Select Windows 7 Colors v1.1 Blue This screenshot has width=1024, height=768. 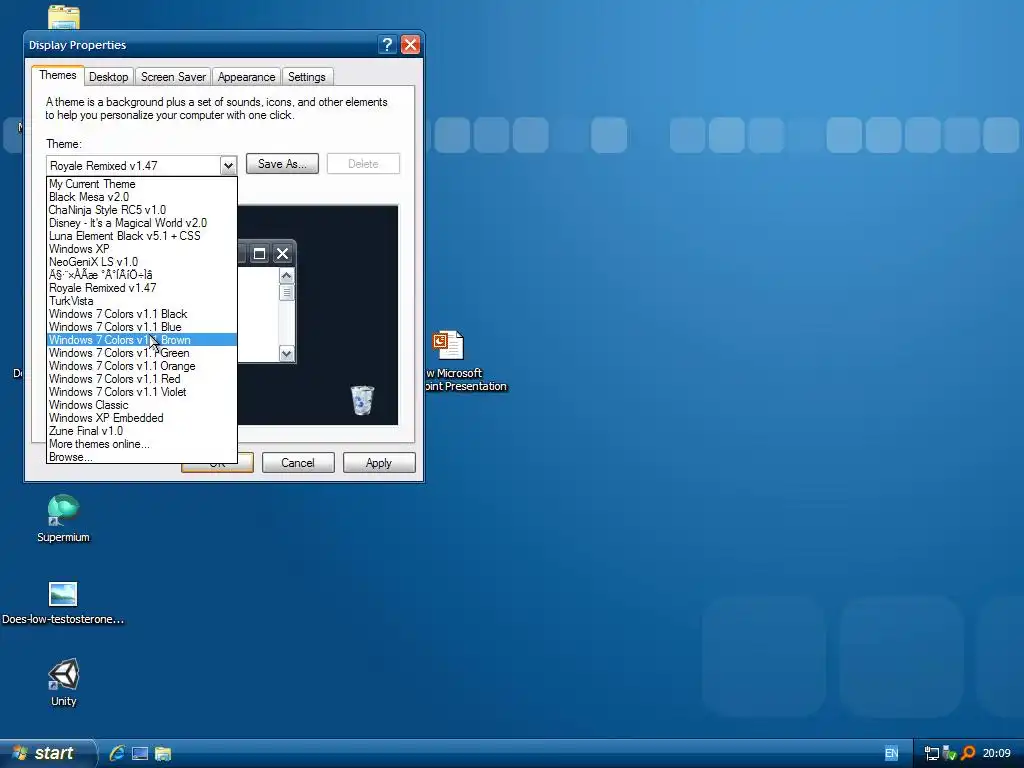click(142, 327)
